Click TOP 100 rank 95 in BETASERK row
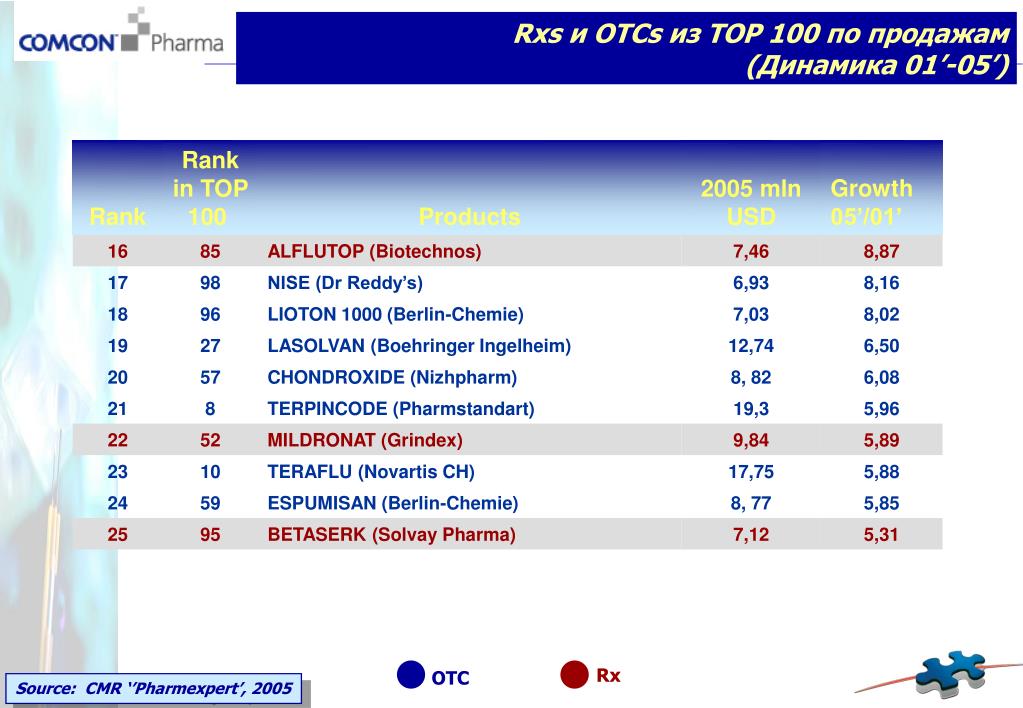Screen dimensions: 1023x708 point(210,534)
